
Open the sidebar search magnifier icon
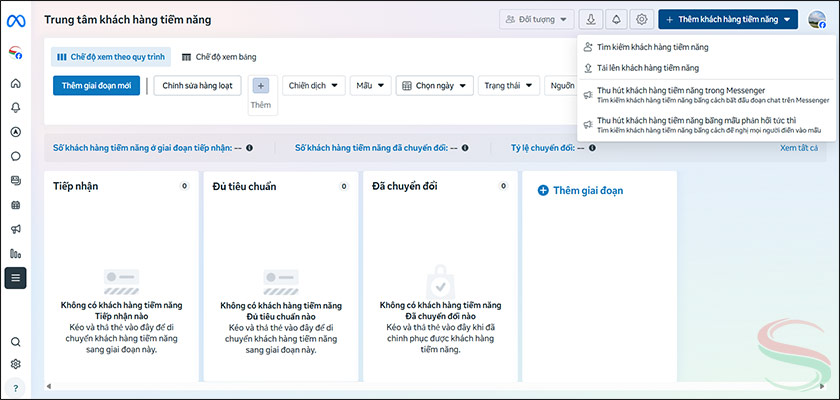tap(15, 341)
